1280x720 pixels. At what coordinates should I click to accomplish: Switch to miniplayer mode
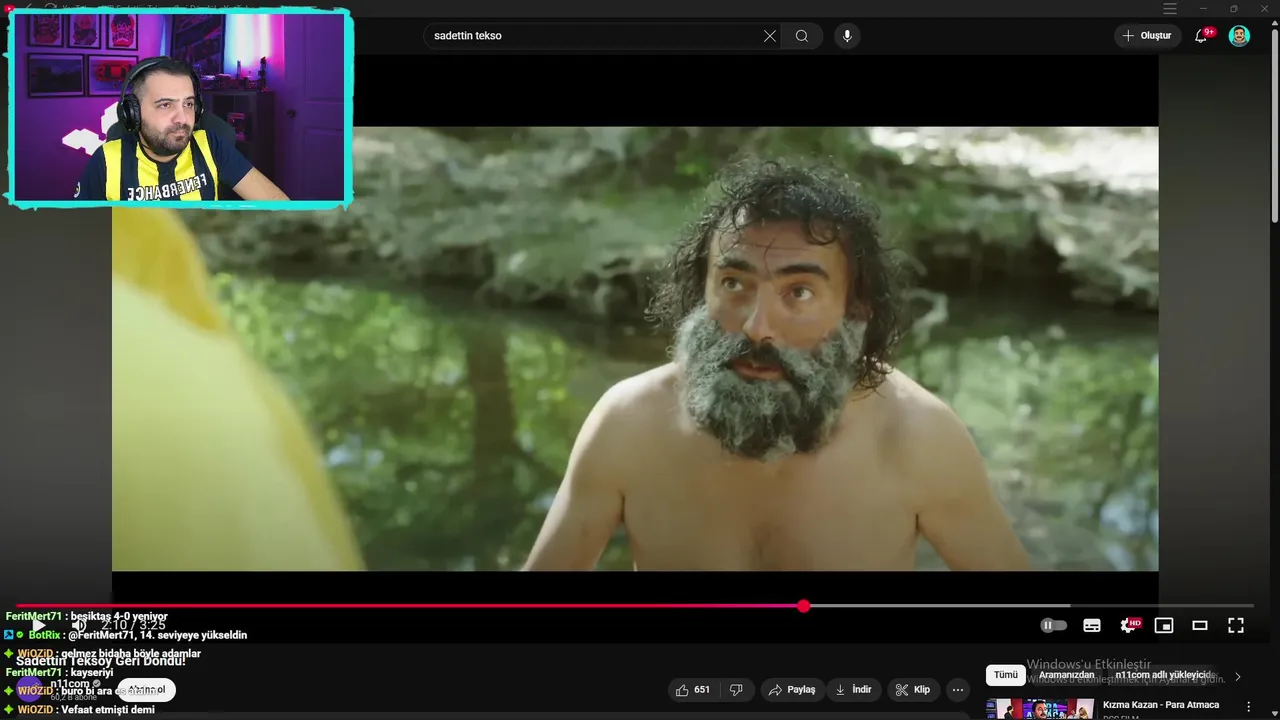point(1164,625)
